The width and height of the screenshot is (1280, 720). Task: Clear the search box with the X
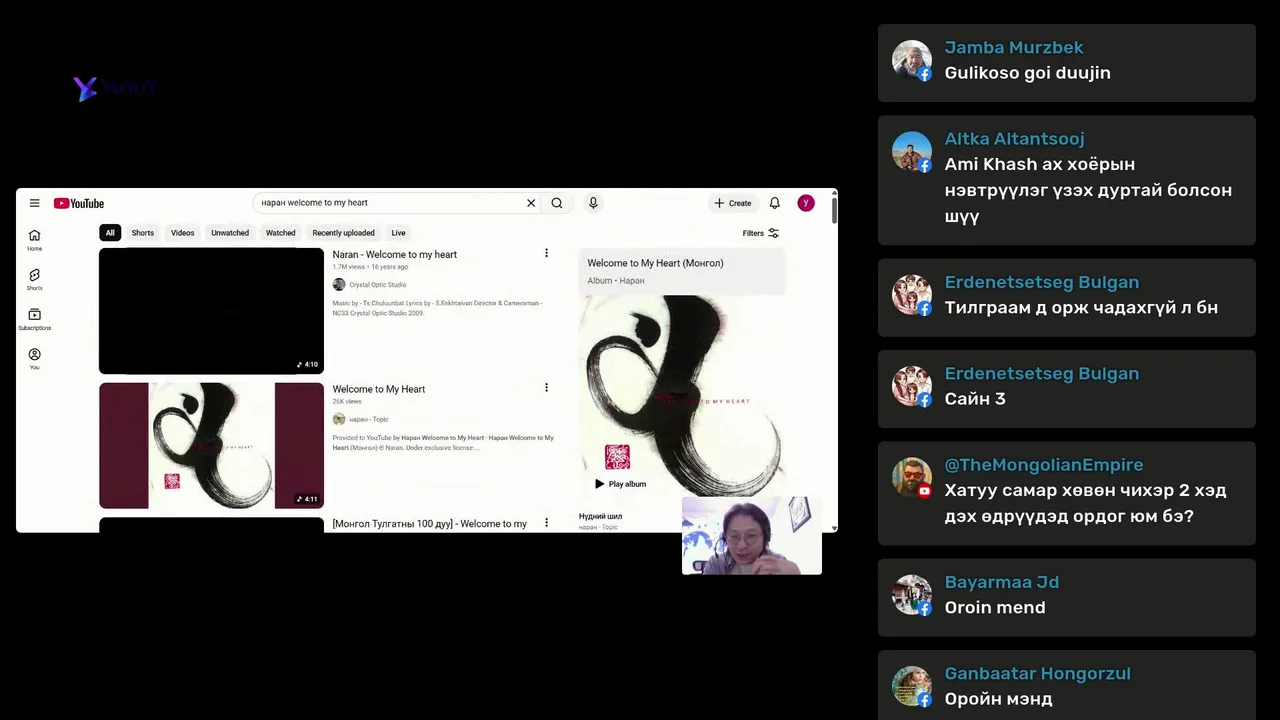[x=531, y=203]
